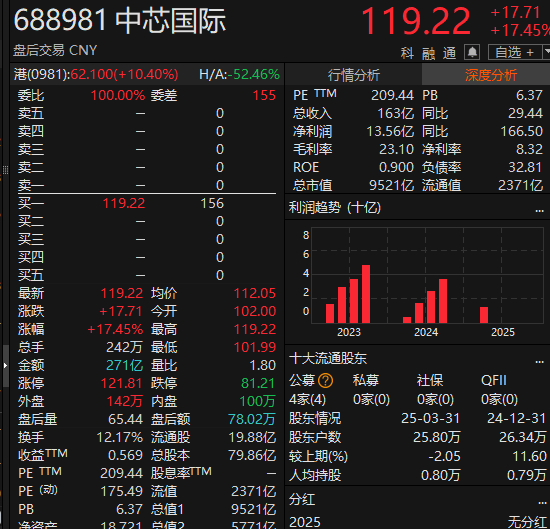This screenshot has width=550, height=529.
Task: Click the tallest 2024 profit bar
Action: (x=443, y=301)
